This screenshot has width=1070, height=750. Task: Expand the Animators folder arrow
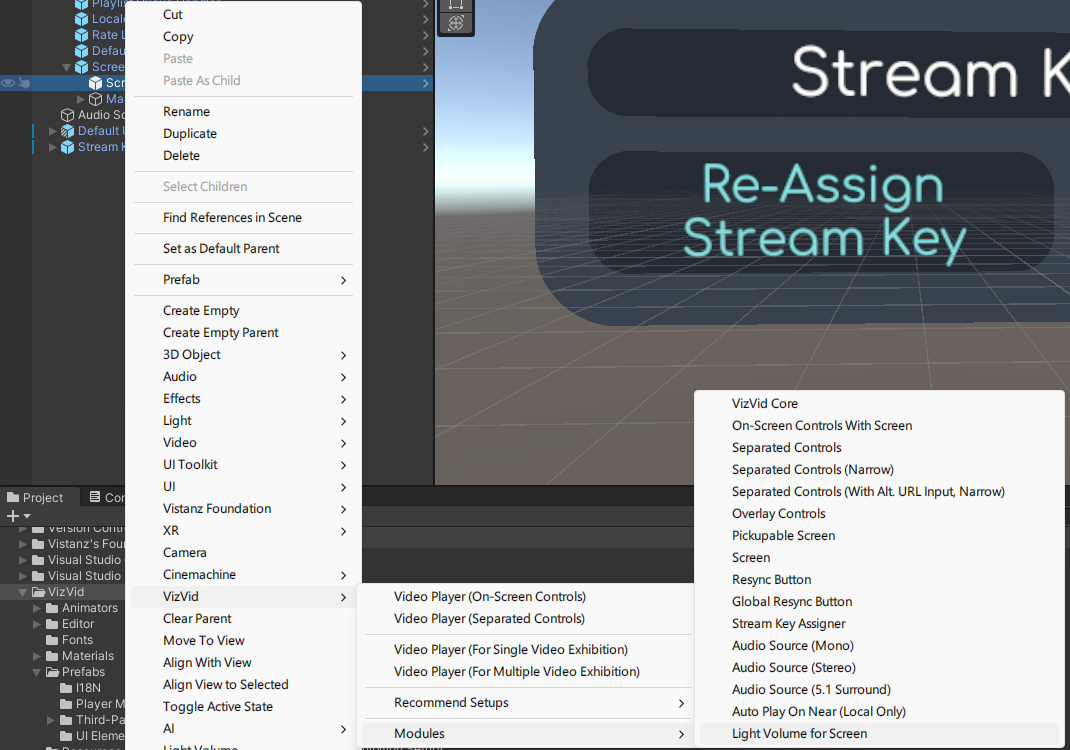(x=38, y=608)
